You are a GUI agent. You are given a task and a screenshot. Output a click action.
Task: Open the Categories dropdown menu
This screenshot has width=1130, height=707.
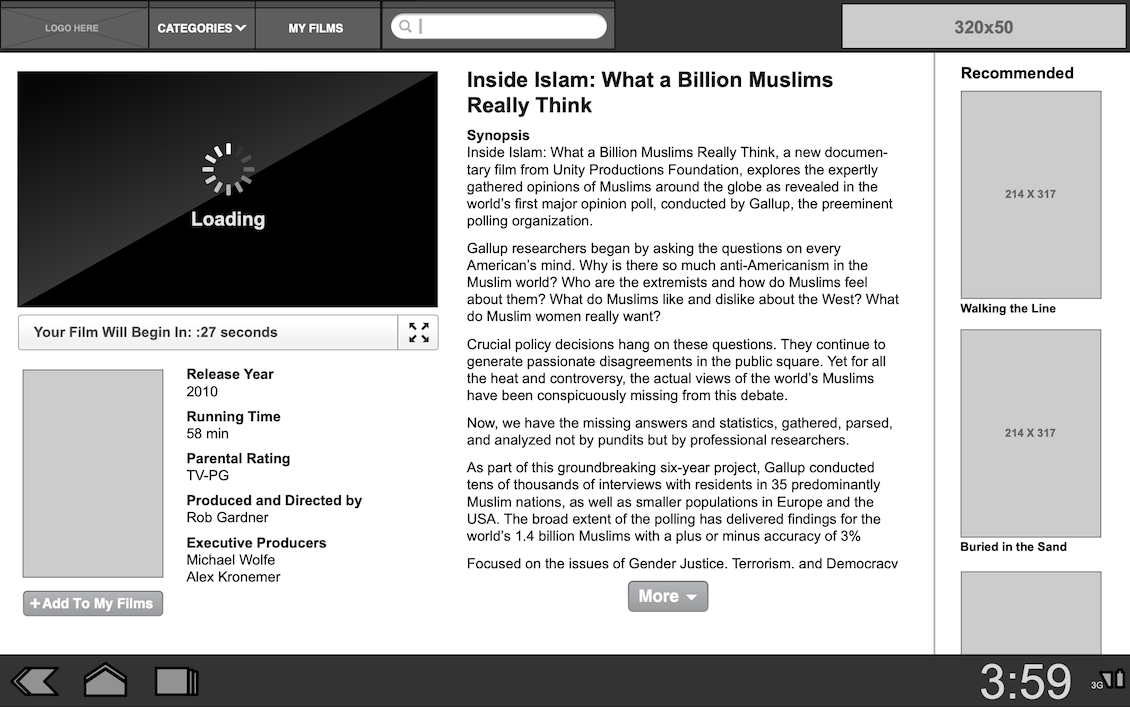(x=202, y=28)
